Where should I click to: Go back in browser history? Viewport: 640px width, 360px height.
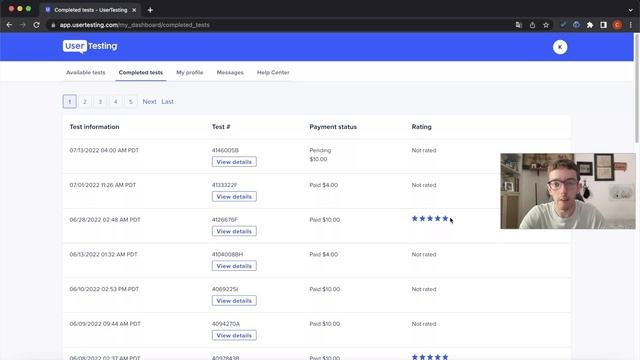pyautogui.click(x=9, y=25)
